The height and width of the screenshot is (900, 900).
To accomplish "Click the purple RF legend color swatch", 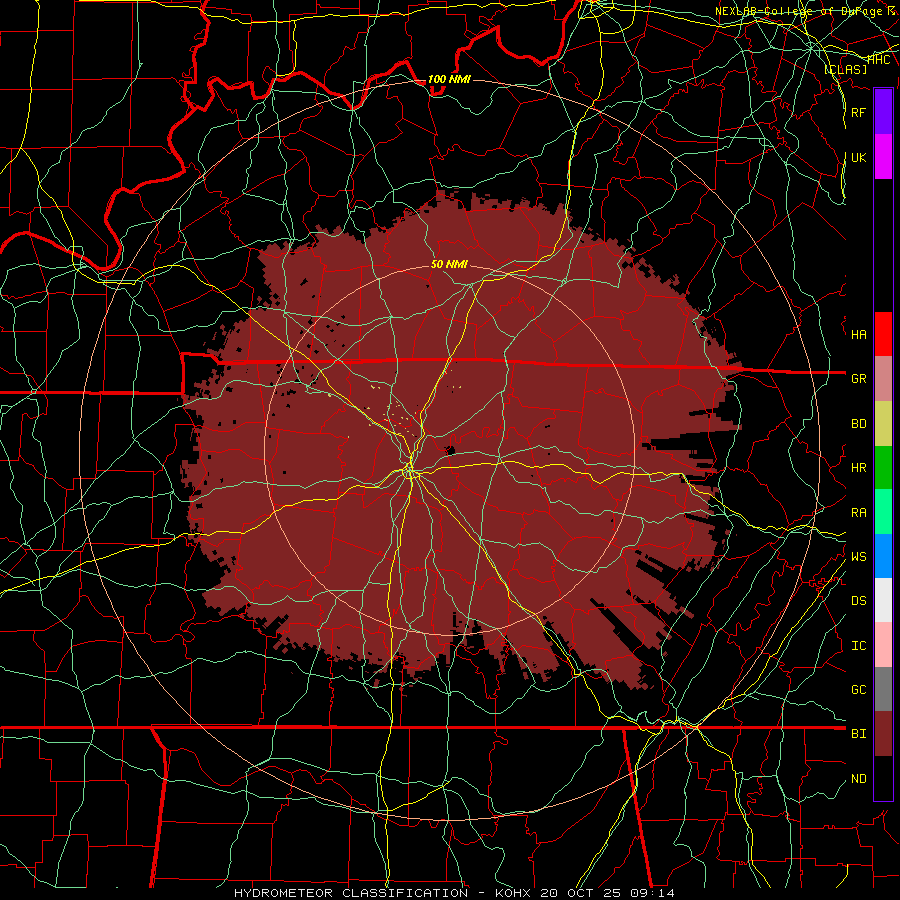I will point(883,112).
